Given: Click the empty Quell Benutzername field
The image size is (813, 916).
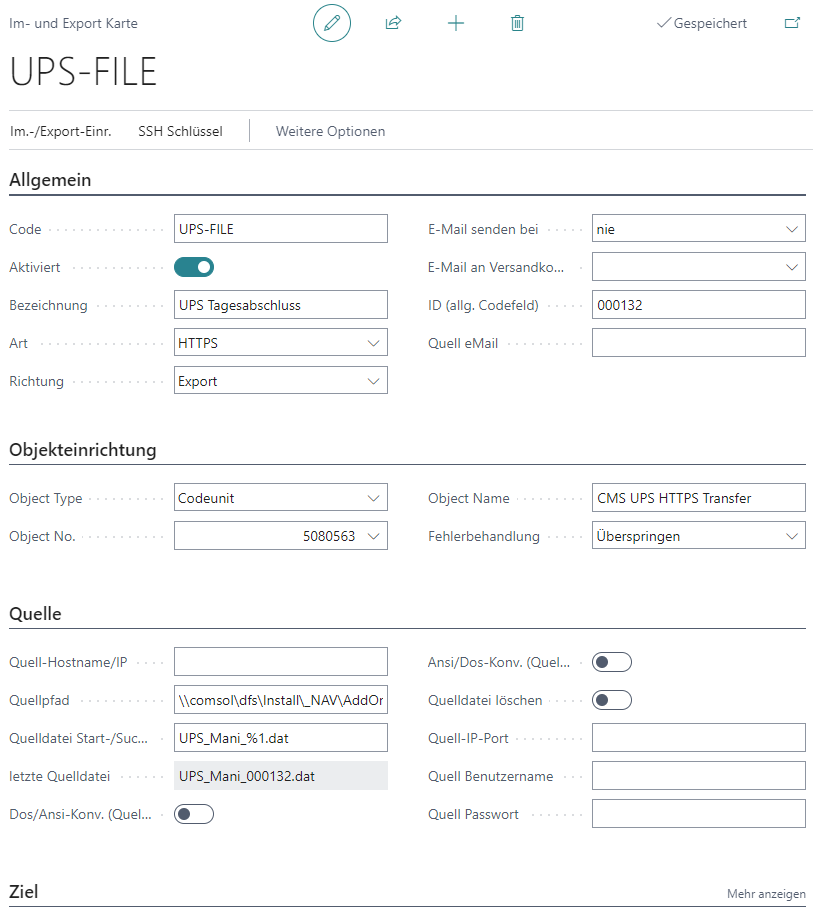Looking at the screenshot, I should click(x=699, y=776).
